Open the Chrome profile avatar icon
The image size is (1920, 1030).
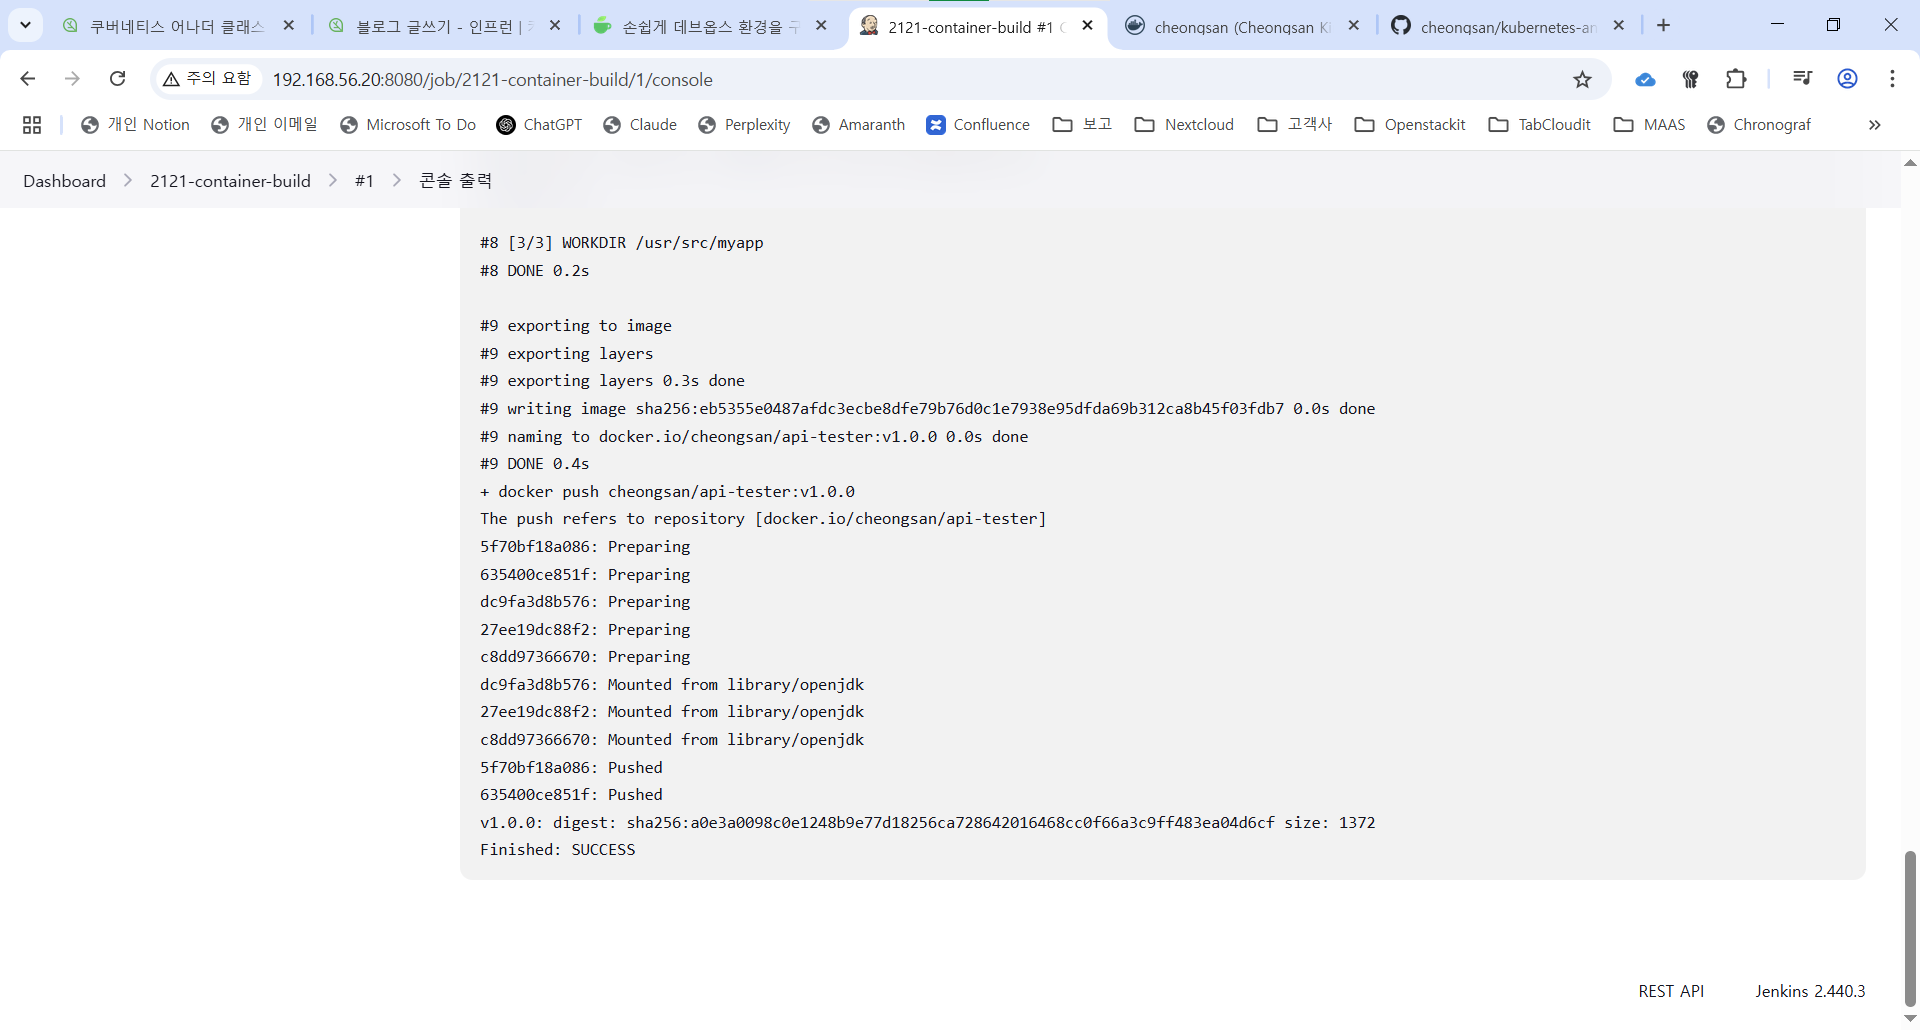pyautogui.click(x=1847, y=79)
